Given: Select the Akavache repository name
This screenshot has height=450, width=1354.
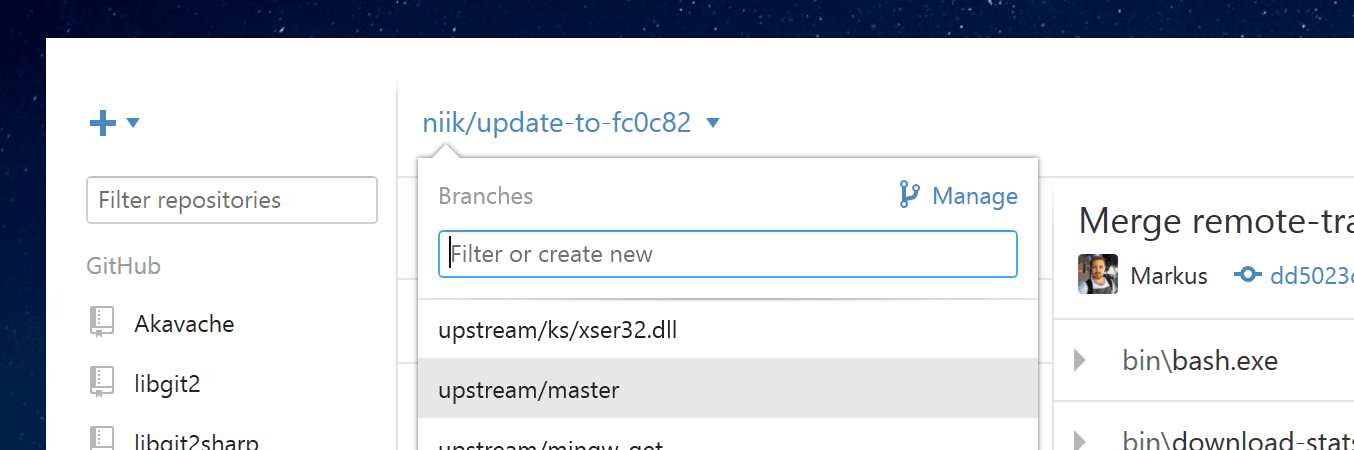Looking at the screenshot, I should [x=184, y=324].
